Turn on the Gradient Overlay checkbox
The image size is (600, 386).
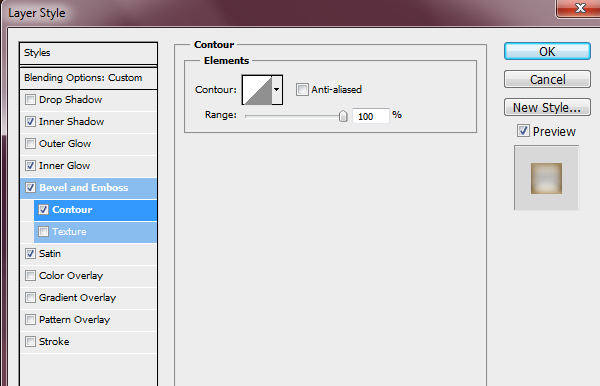tap(30, 298)
